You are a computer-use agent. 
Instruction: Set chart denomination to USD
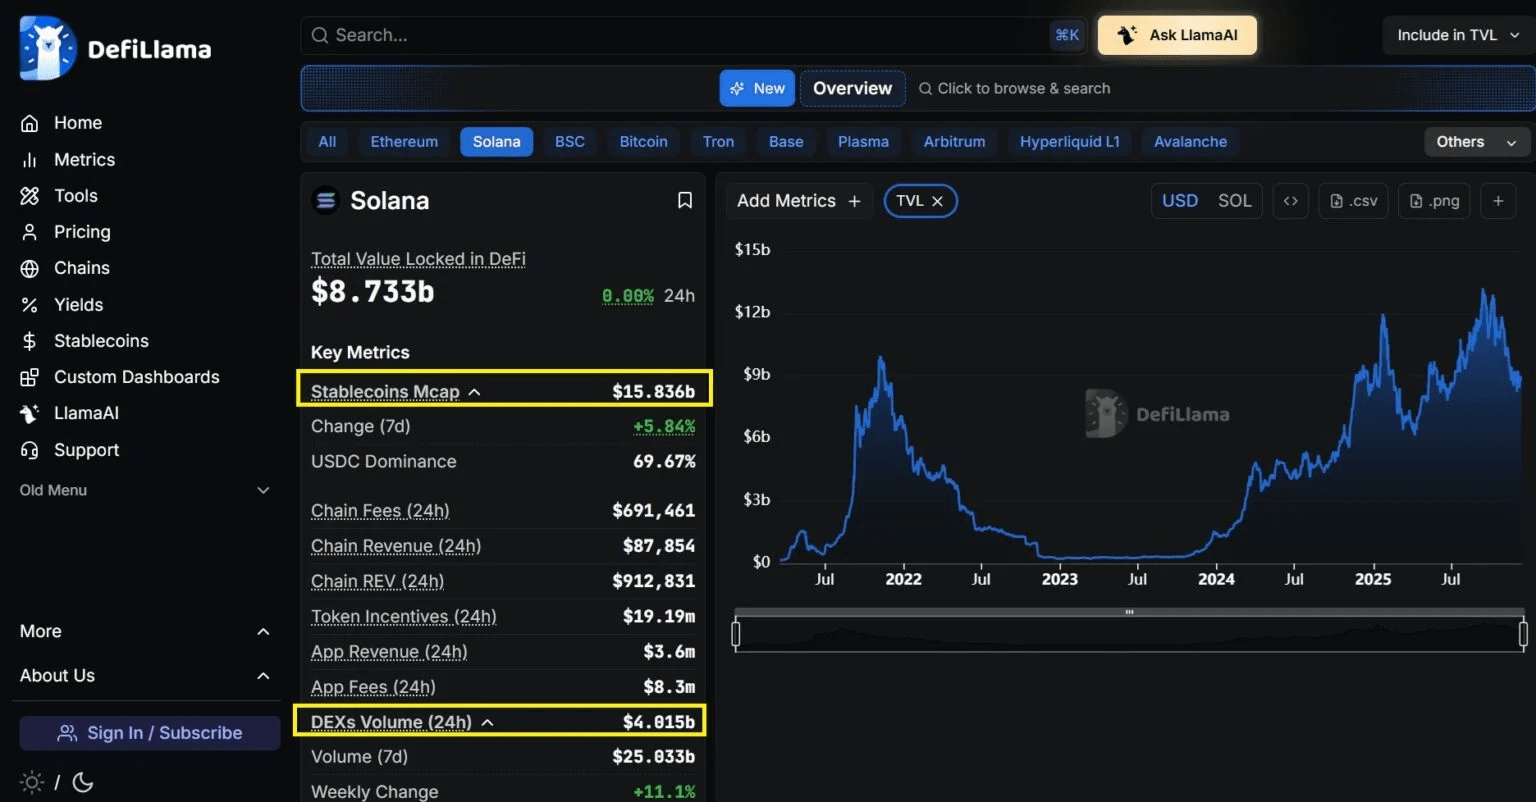[1179, 201]
